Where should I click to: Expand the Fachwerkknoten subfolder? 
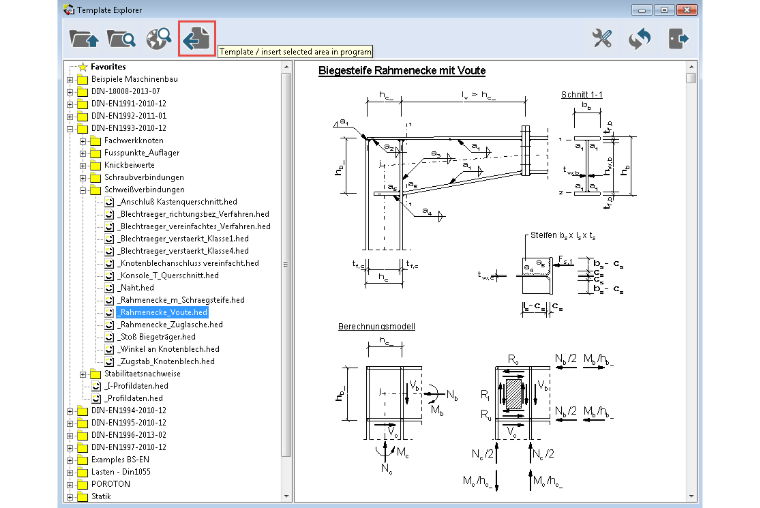[x=83, y=141]
